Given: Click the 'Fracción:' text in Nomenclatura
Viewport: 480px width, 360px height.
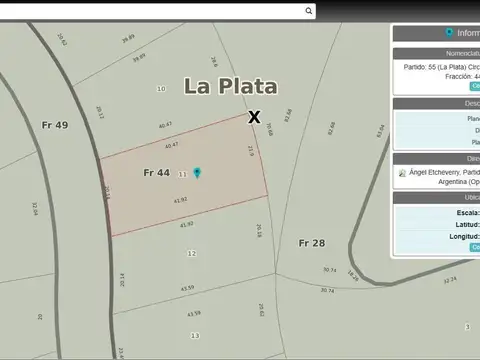Looking at the screenshot, I should pos(459,77).
